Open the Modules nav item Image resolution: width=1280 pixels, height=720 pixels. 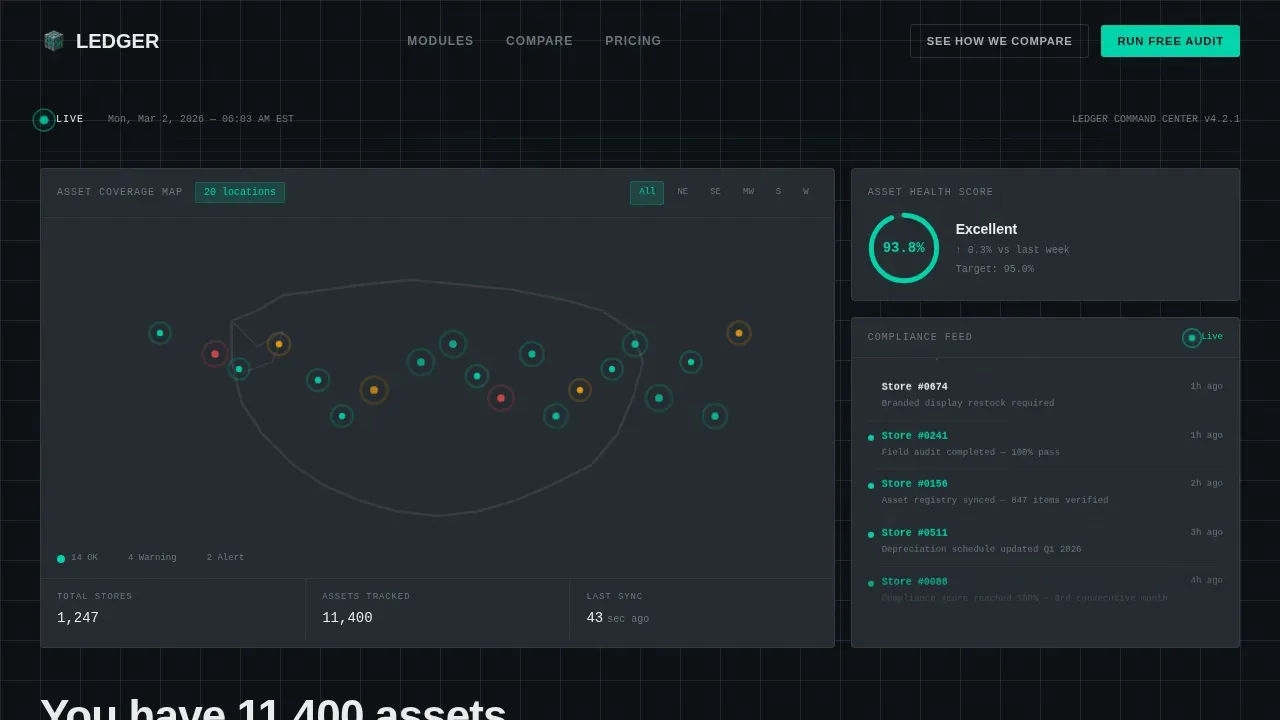[440, 41]
